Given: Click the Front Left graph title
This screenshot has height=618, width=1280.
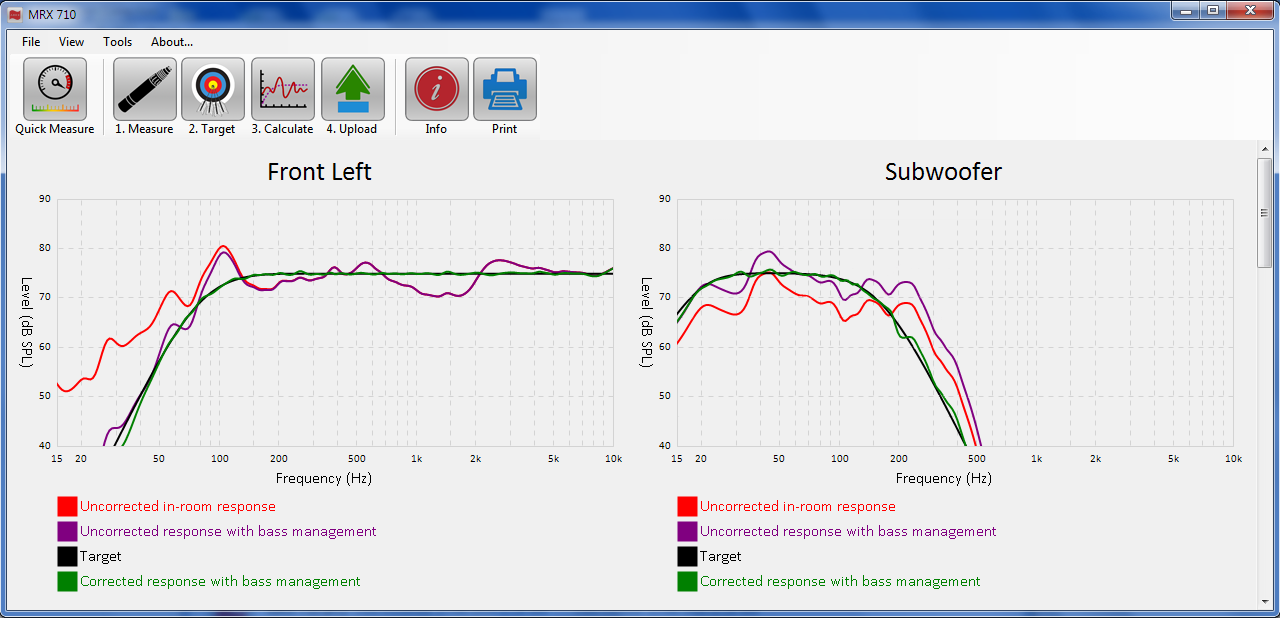Looking at the screenshot, I should (319, 172).
